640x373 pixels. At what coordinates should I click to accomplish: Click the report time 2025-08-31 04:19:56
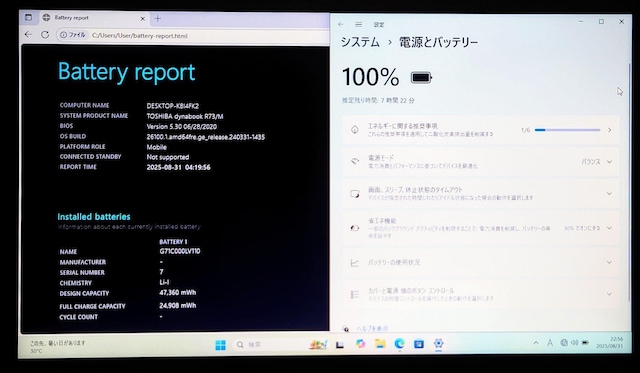178,167
